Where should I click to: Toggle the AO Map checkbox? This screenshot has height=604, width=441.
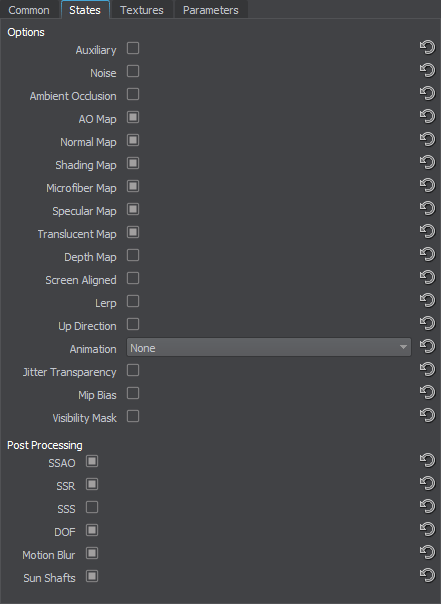133,117
